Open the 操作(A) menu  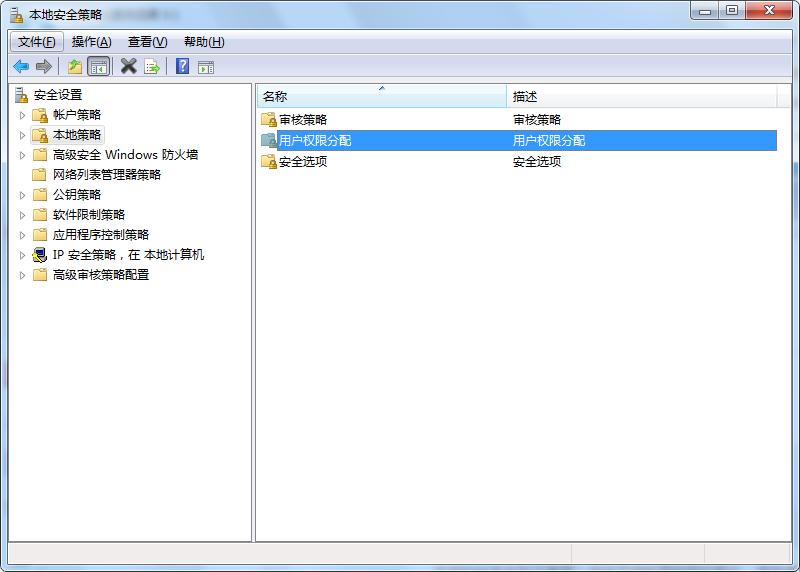click(x=92, y=42)
